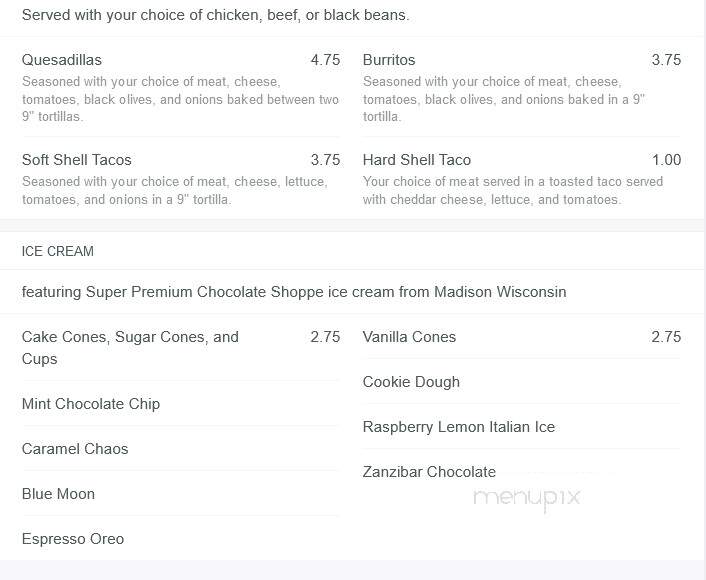
Task: Click the menupix watermark logo
Action: tap(527, 498)
